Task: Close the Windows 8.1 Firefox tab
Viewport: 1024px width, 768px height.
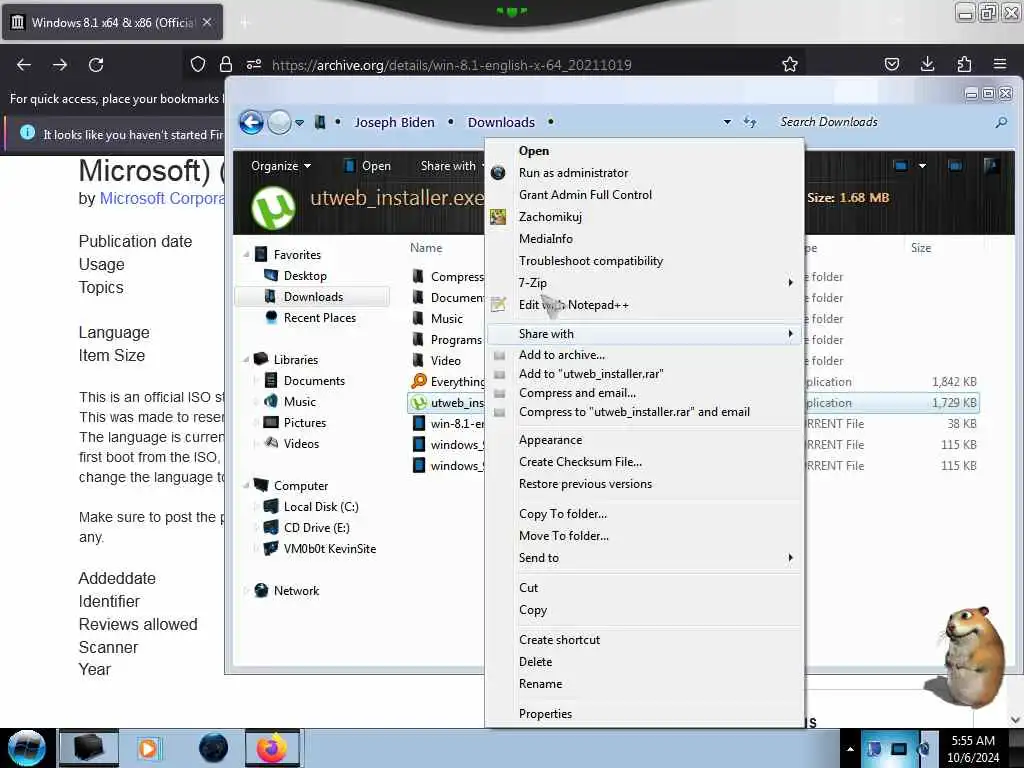Action: point(207,22)
